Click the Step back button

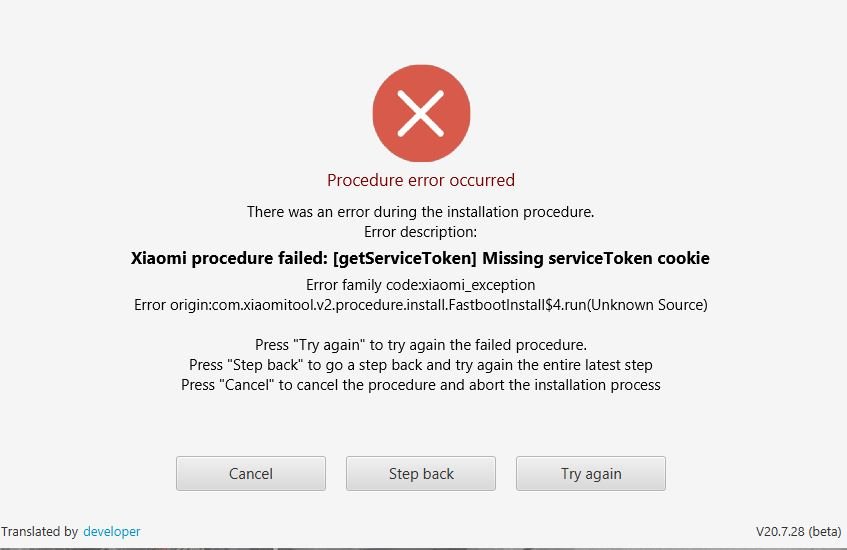(x=421, y=473)
